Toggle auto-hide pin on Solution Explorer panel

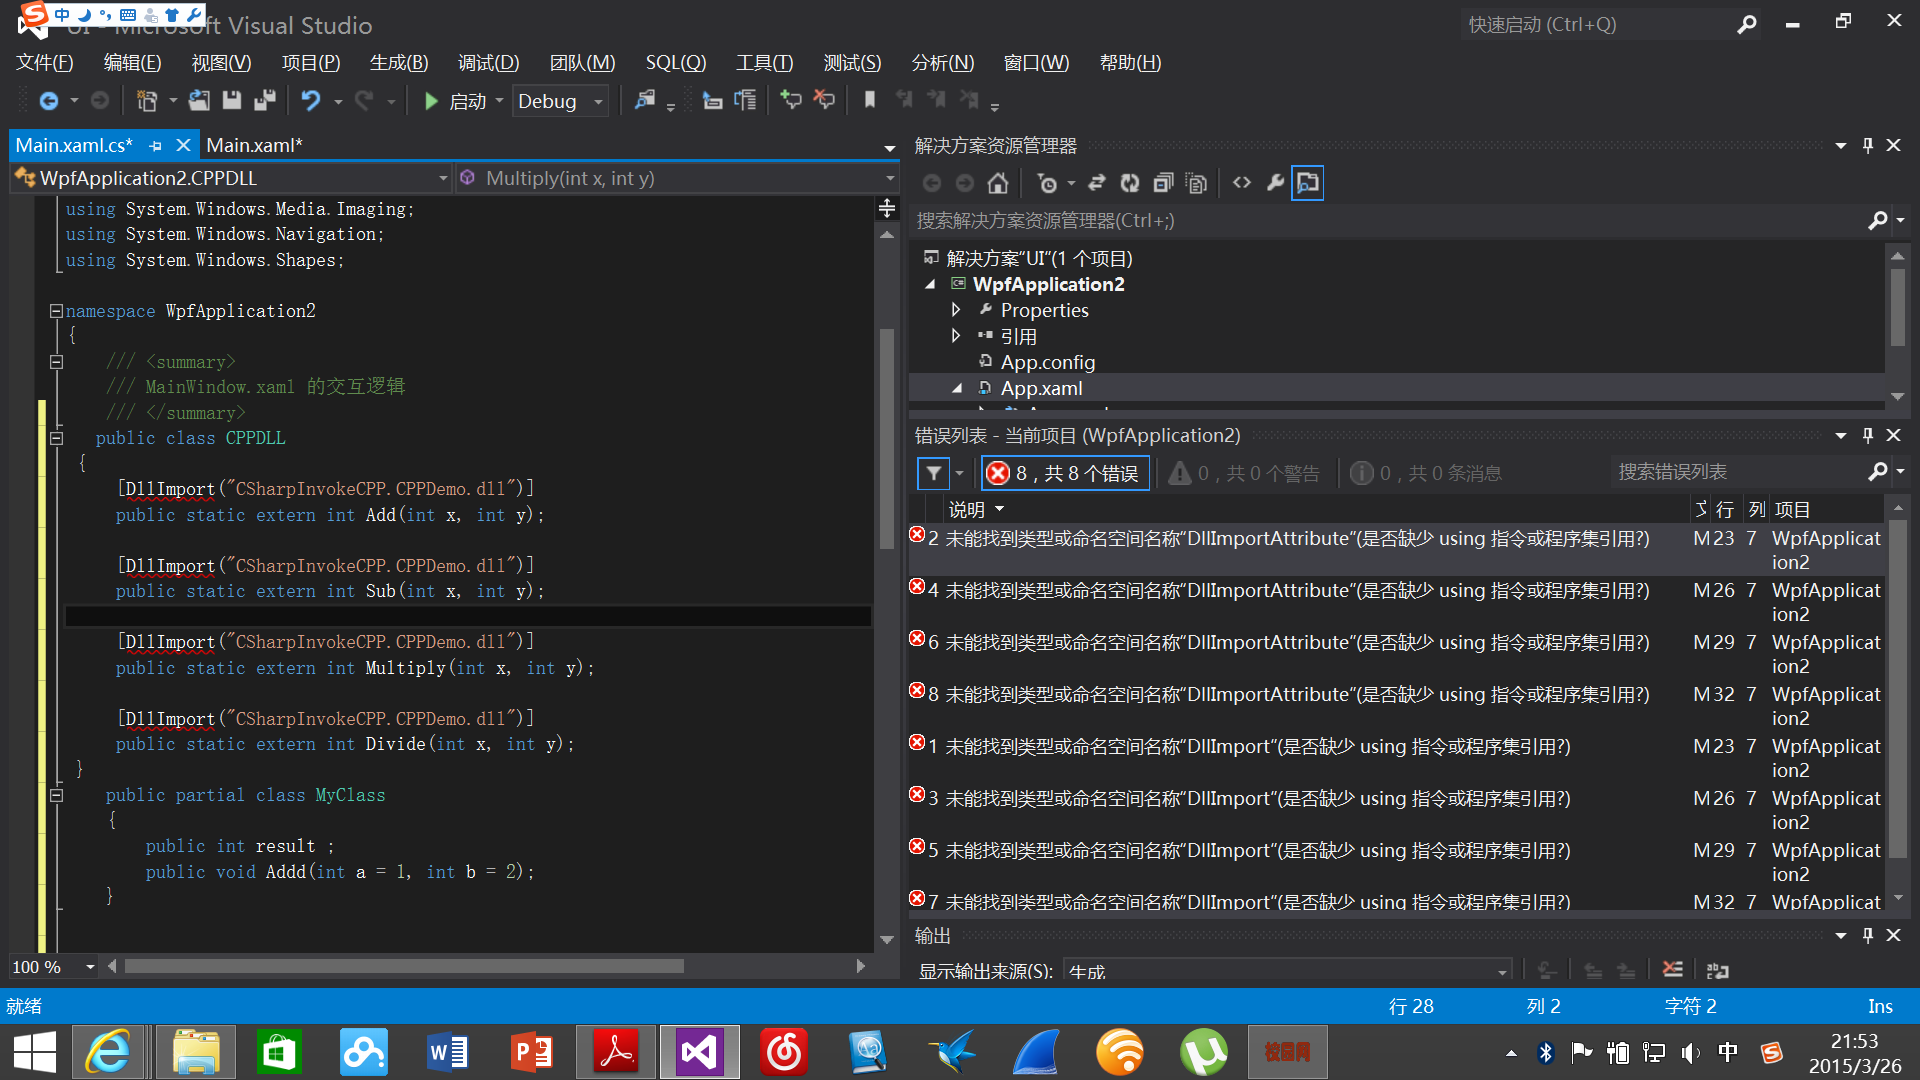1867,146
